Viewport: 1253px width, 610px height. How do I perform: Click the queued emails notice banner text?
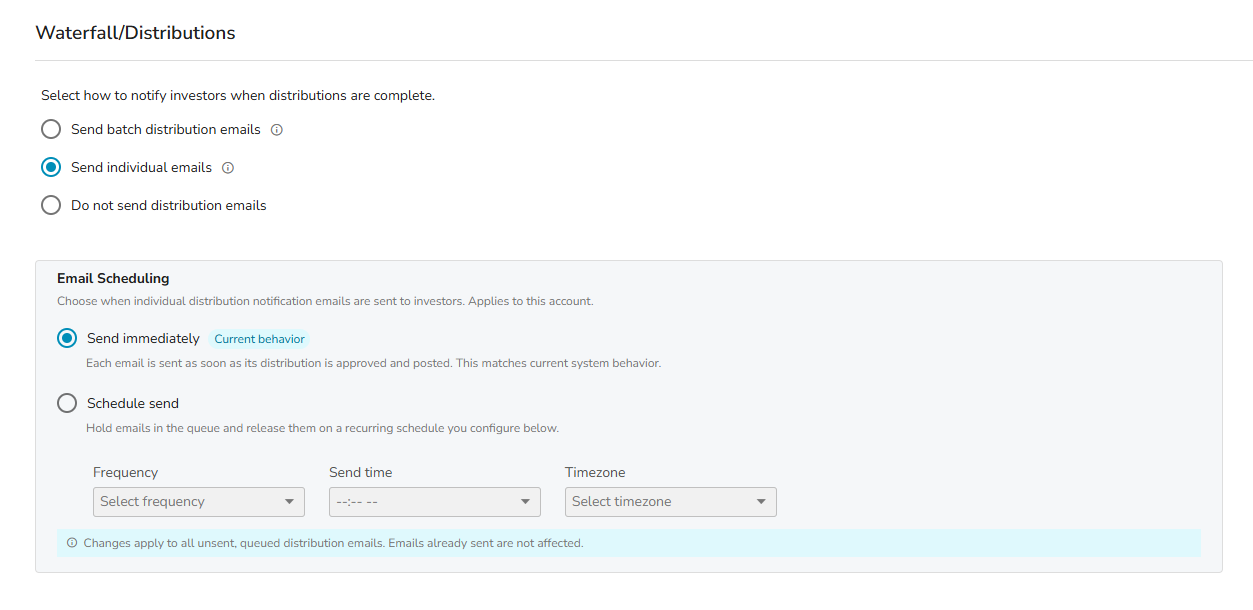coord(333,543)
